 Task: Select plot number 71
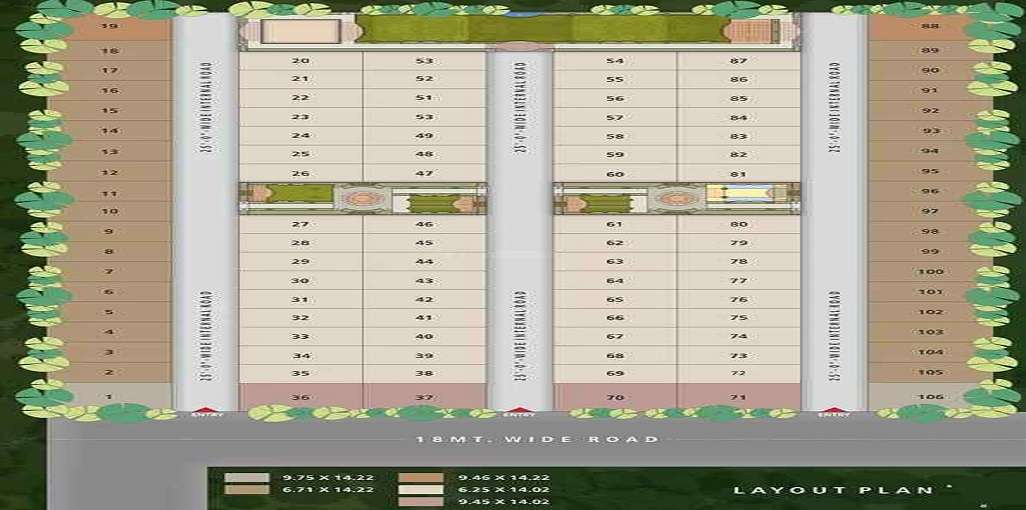(x=738, y=397)
